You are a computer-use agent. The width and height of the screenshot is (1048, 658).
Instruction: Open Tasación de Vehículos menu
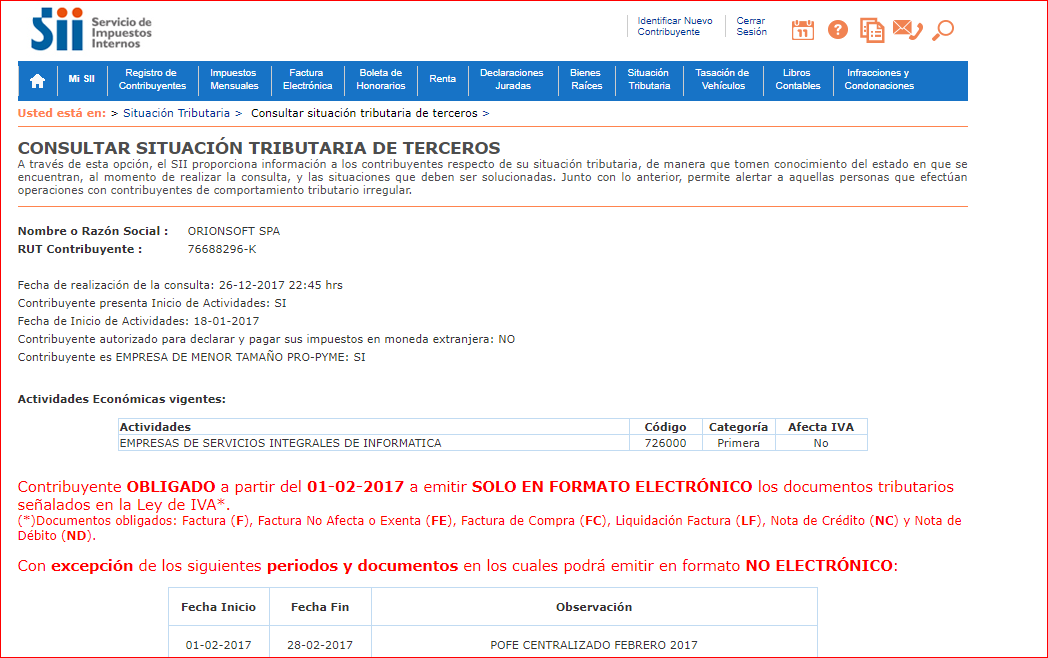[723, 79]
